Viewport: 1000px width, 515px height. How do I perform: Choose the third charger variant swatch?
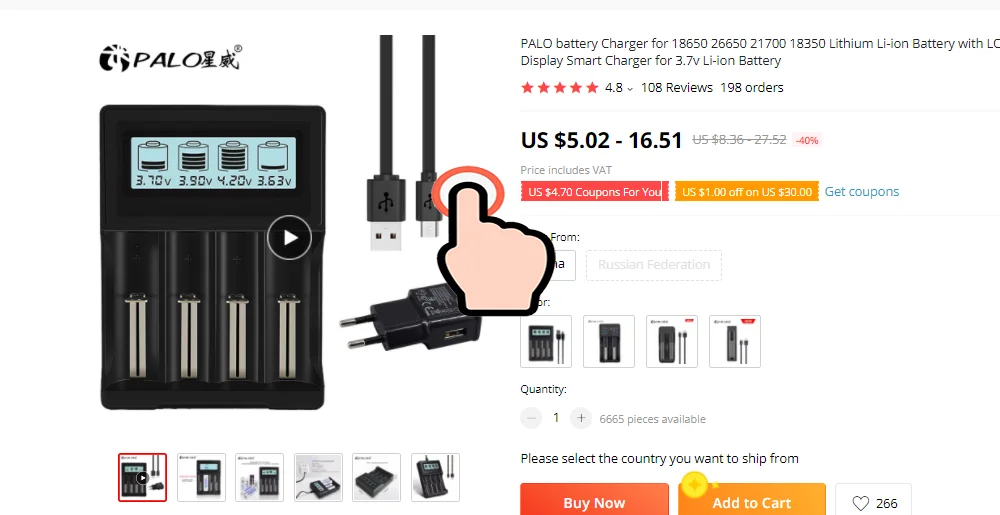pos(672,342)
